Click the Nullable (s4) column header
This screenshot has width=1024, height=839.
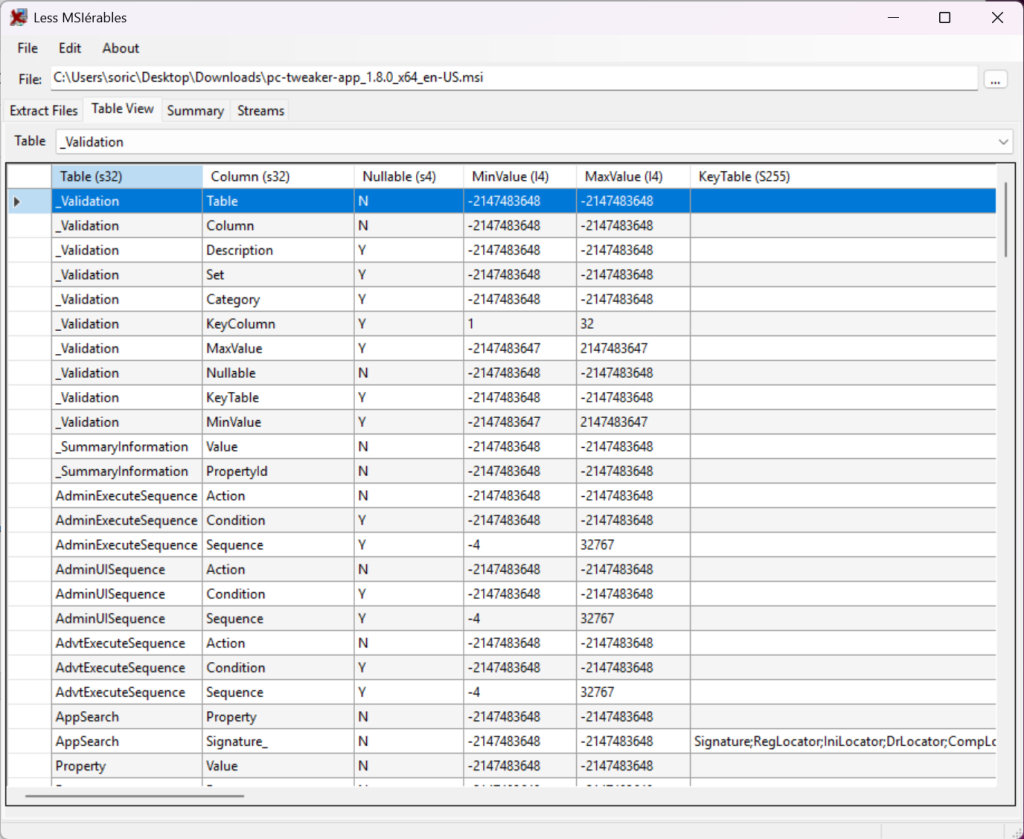pyautogui.click(x=409, y=176)
